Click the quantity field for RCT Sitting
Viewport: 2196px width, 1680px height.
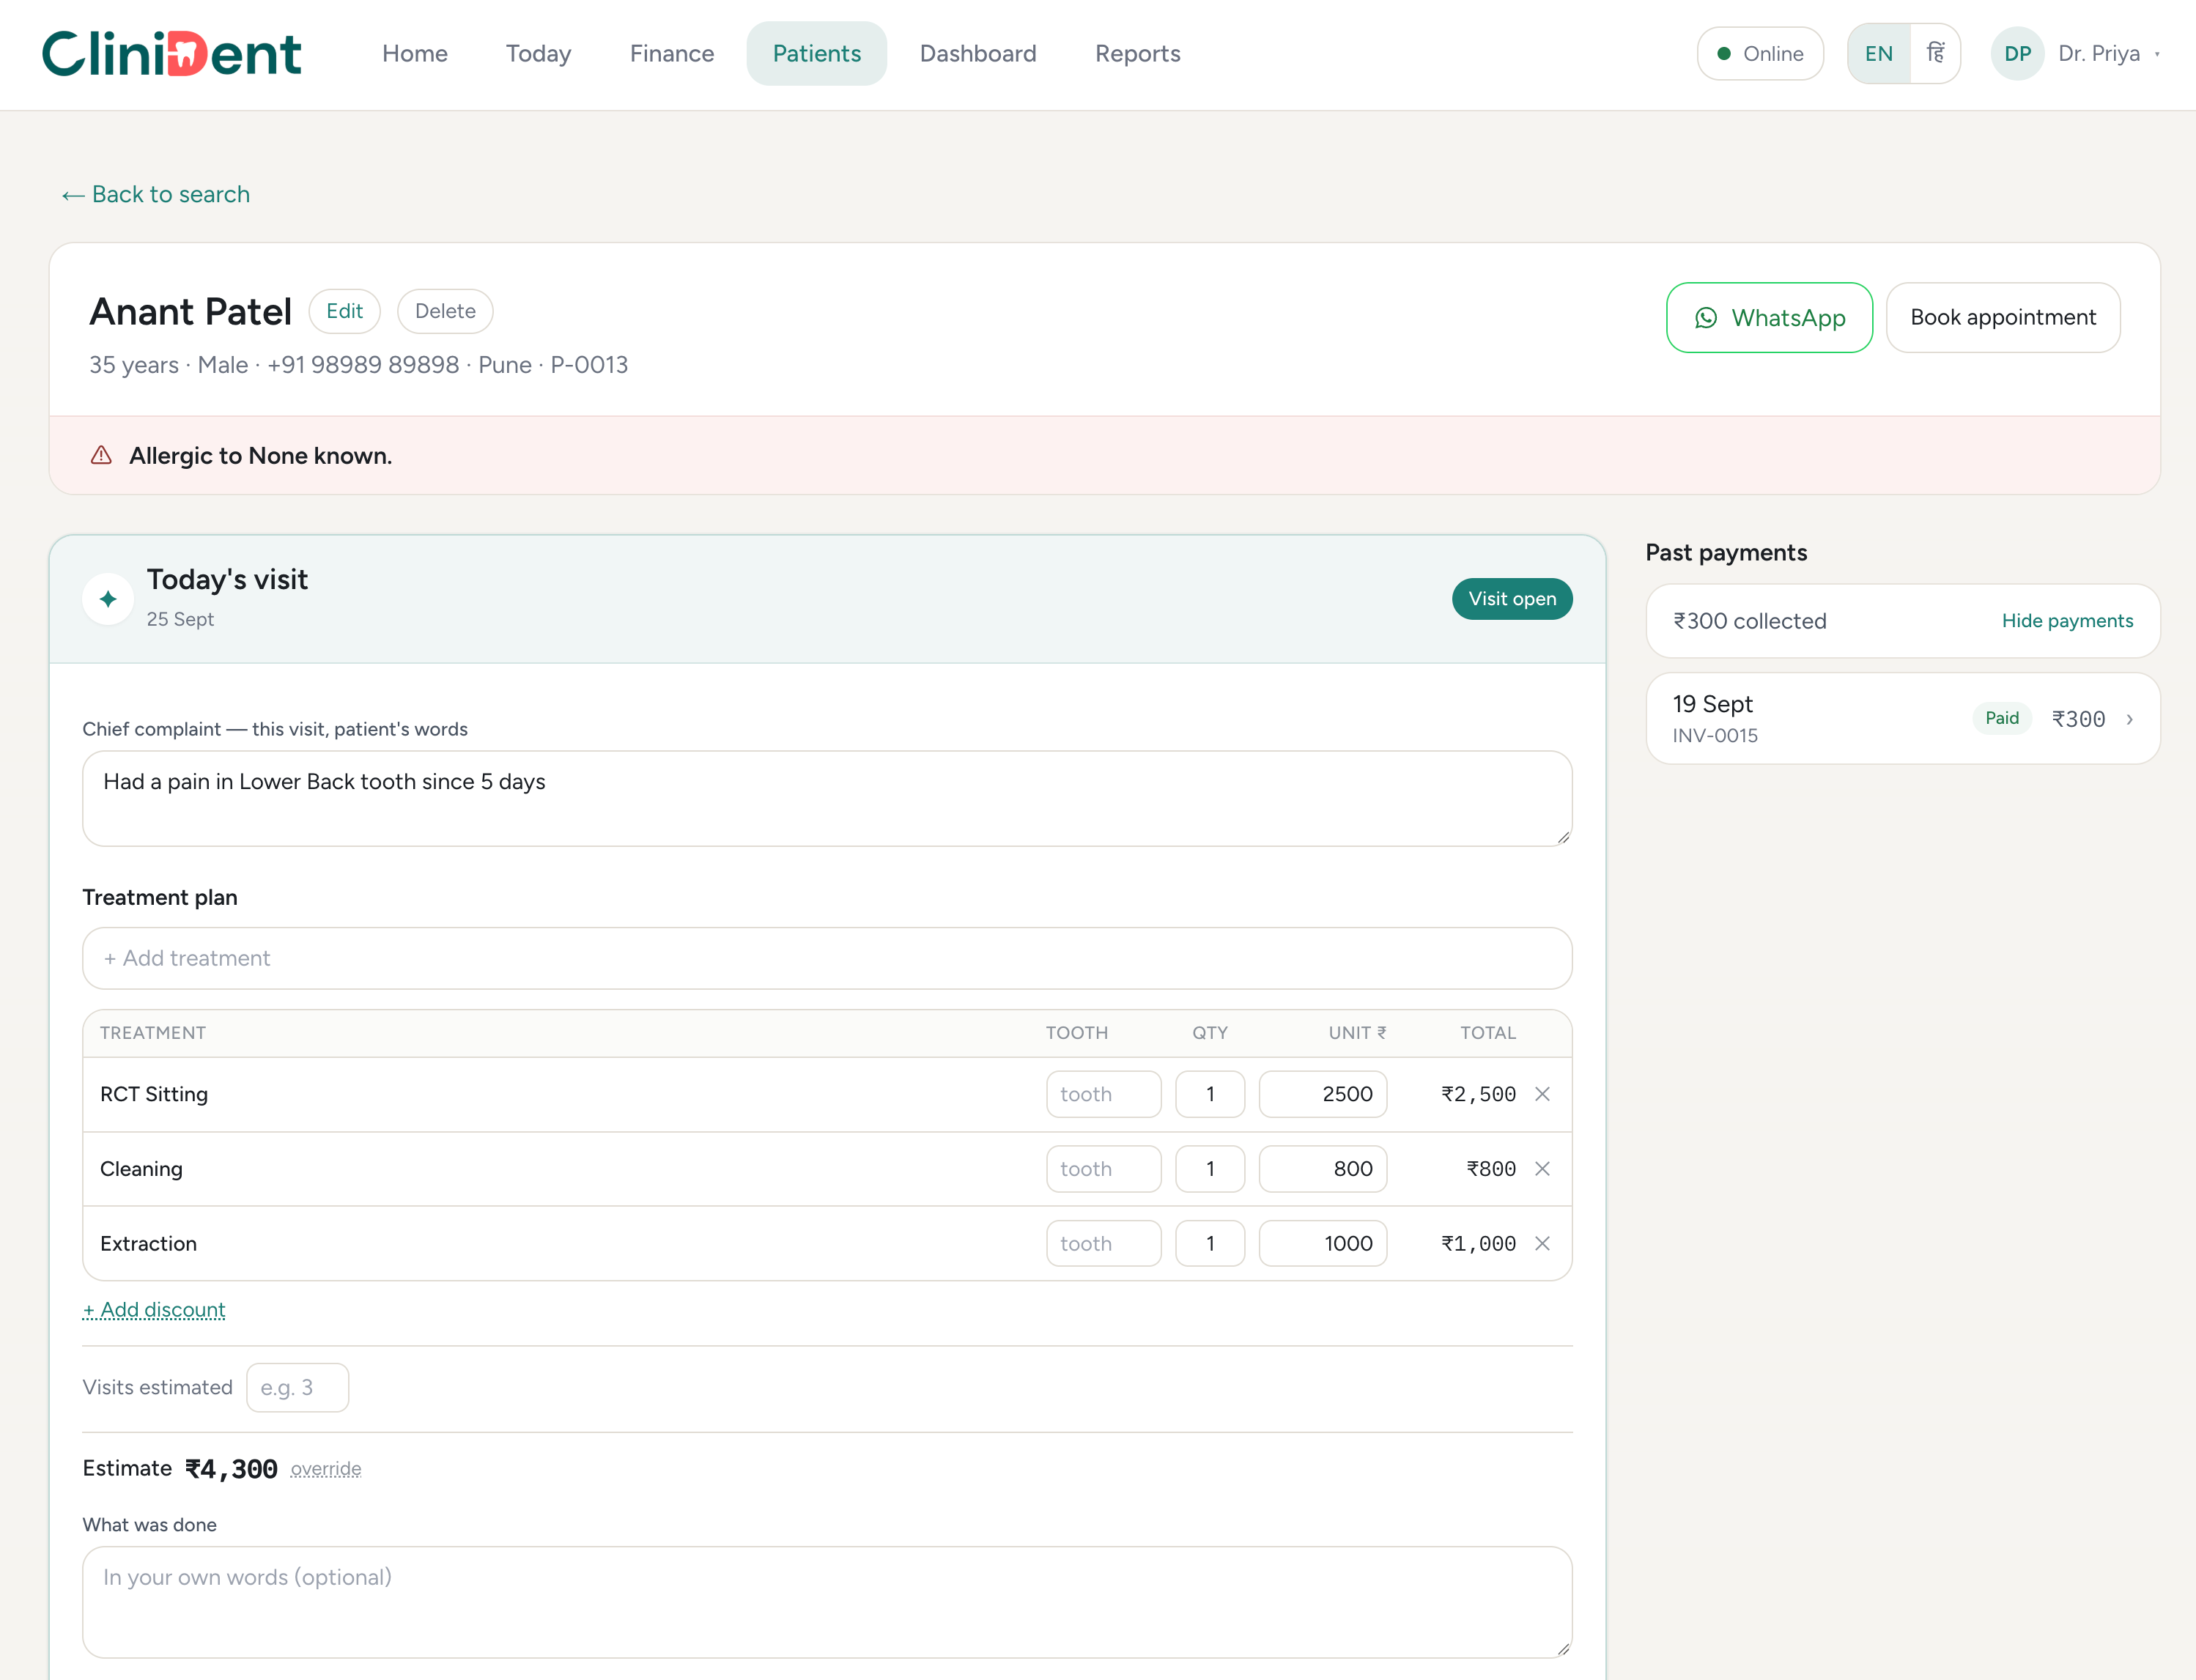click(x=1210, y=1094)
